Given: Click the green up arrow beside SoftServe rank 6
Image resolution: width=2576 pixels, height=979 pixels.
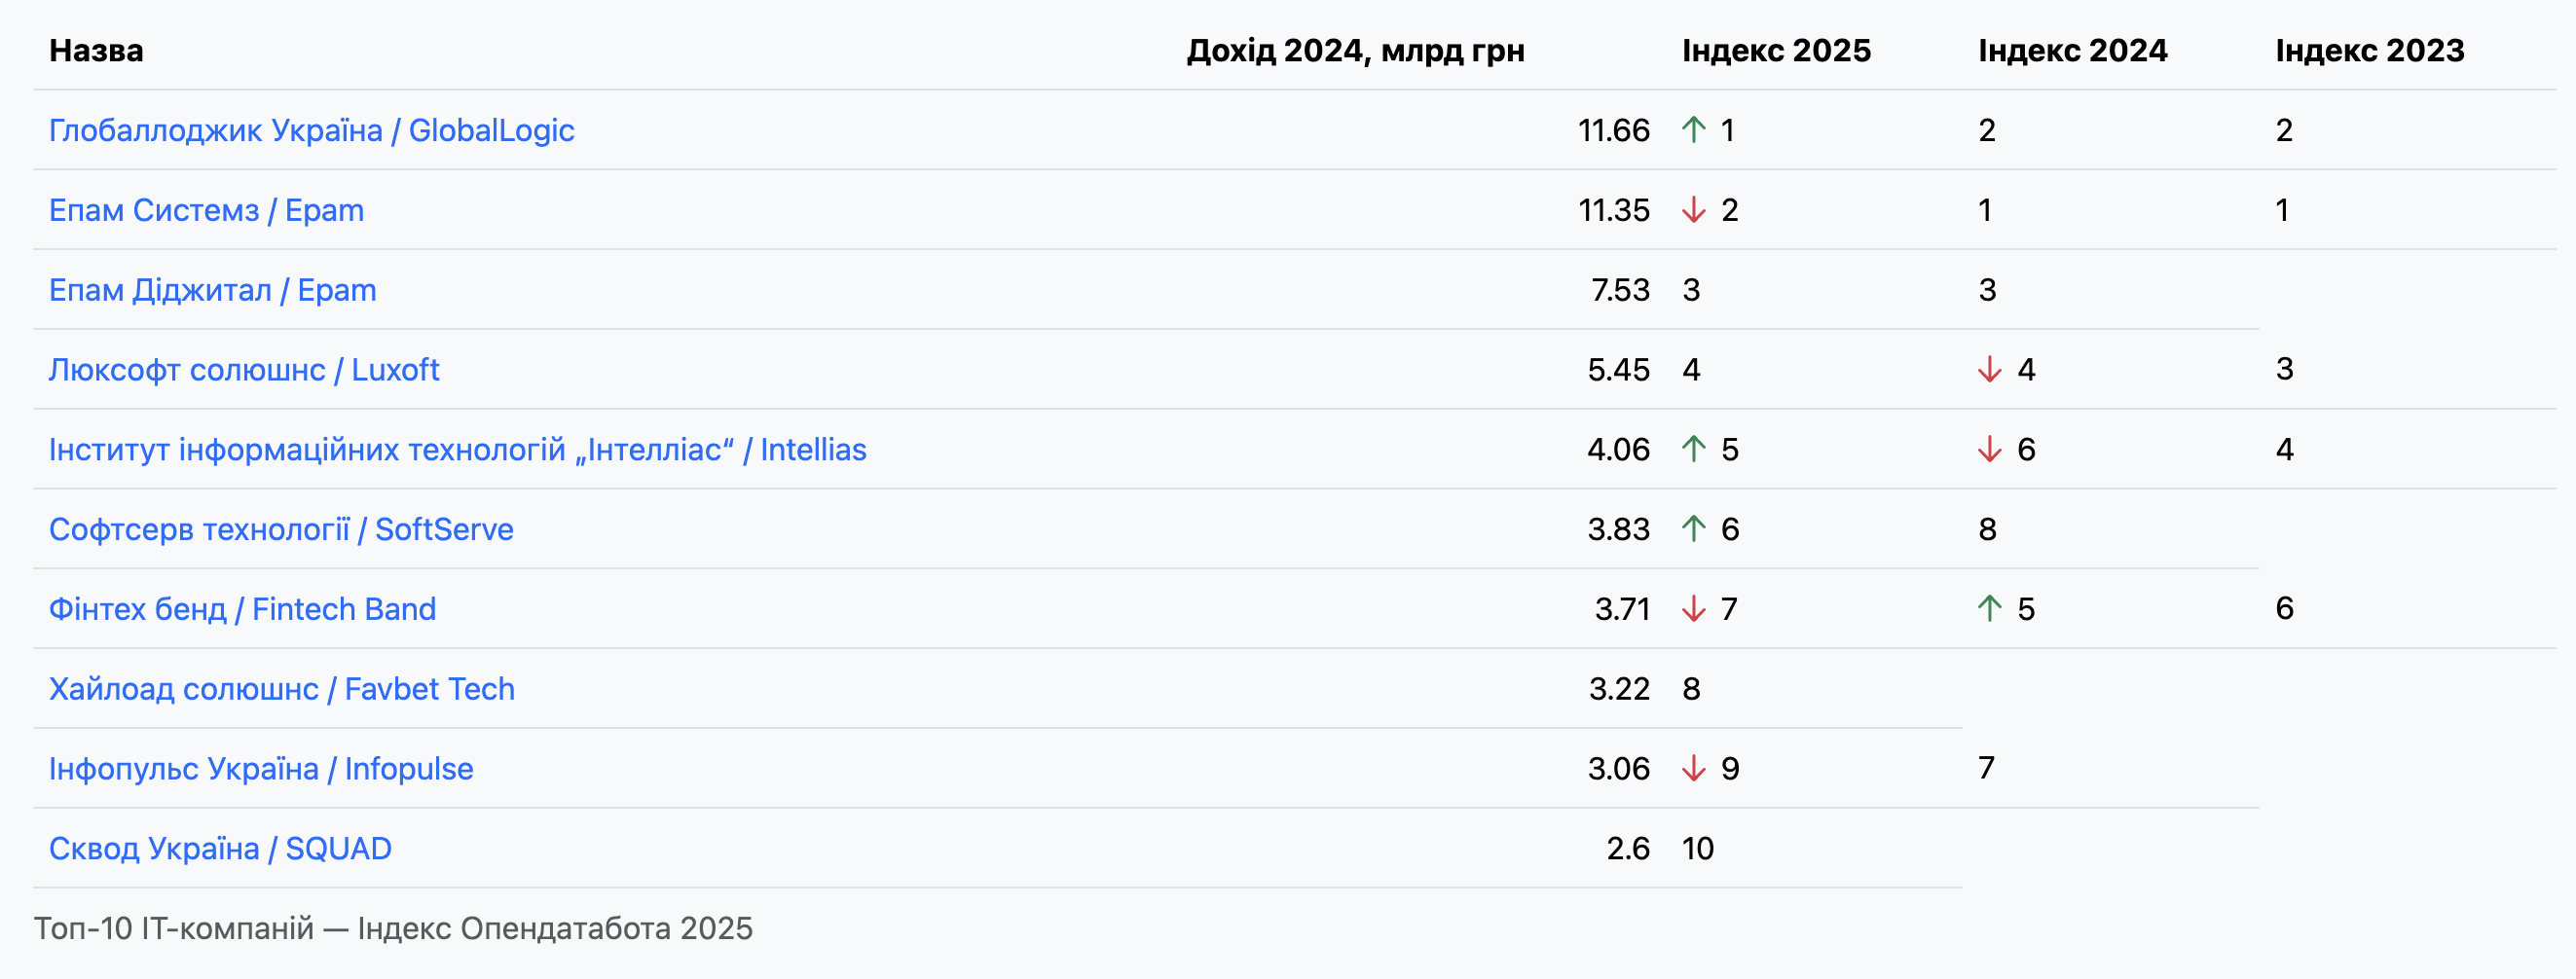Looking at the screenshot, I should pyautogui.click(x=1693, y=529).
